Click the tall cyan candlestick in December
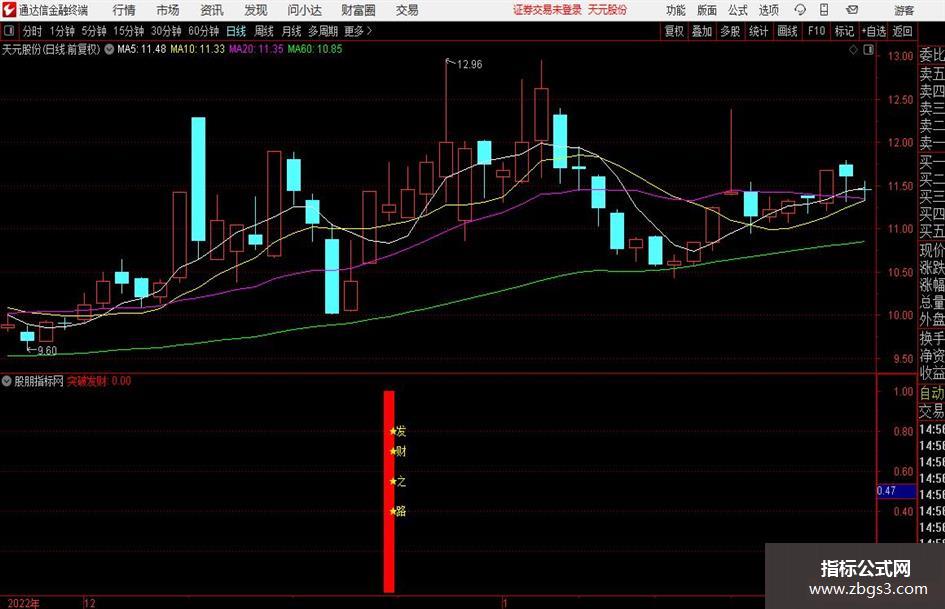 (198, 179)
